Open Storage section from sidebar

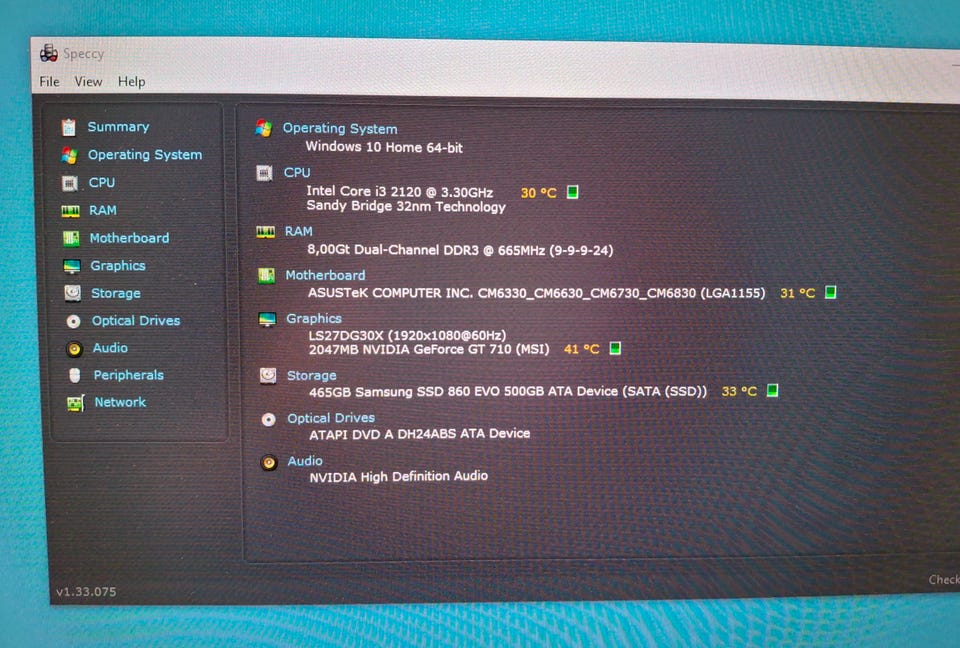116,293
